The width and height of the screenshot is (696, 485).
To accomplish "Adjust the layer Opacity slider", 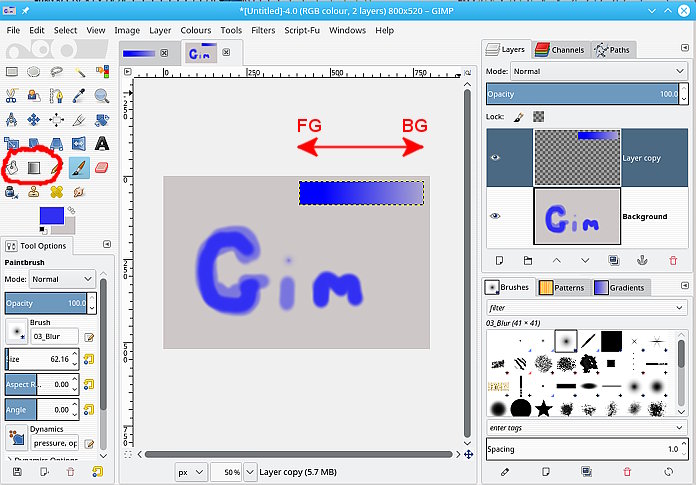I will click(582, 94).
